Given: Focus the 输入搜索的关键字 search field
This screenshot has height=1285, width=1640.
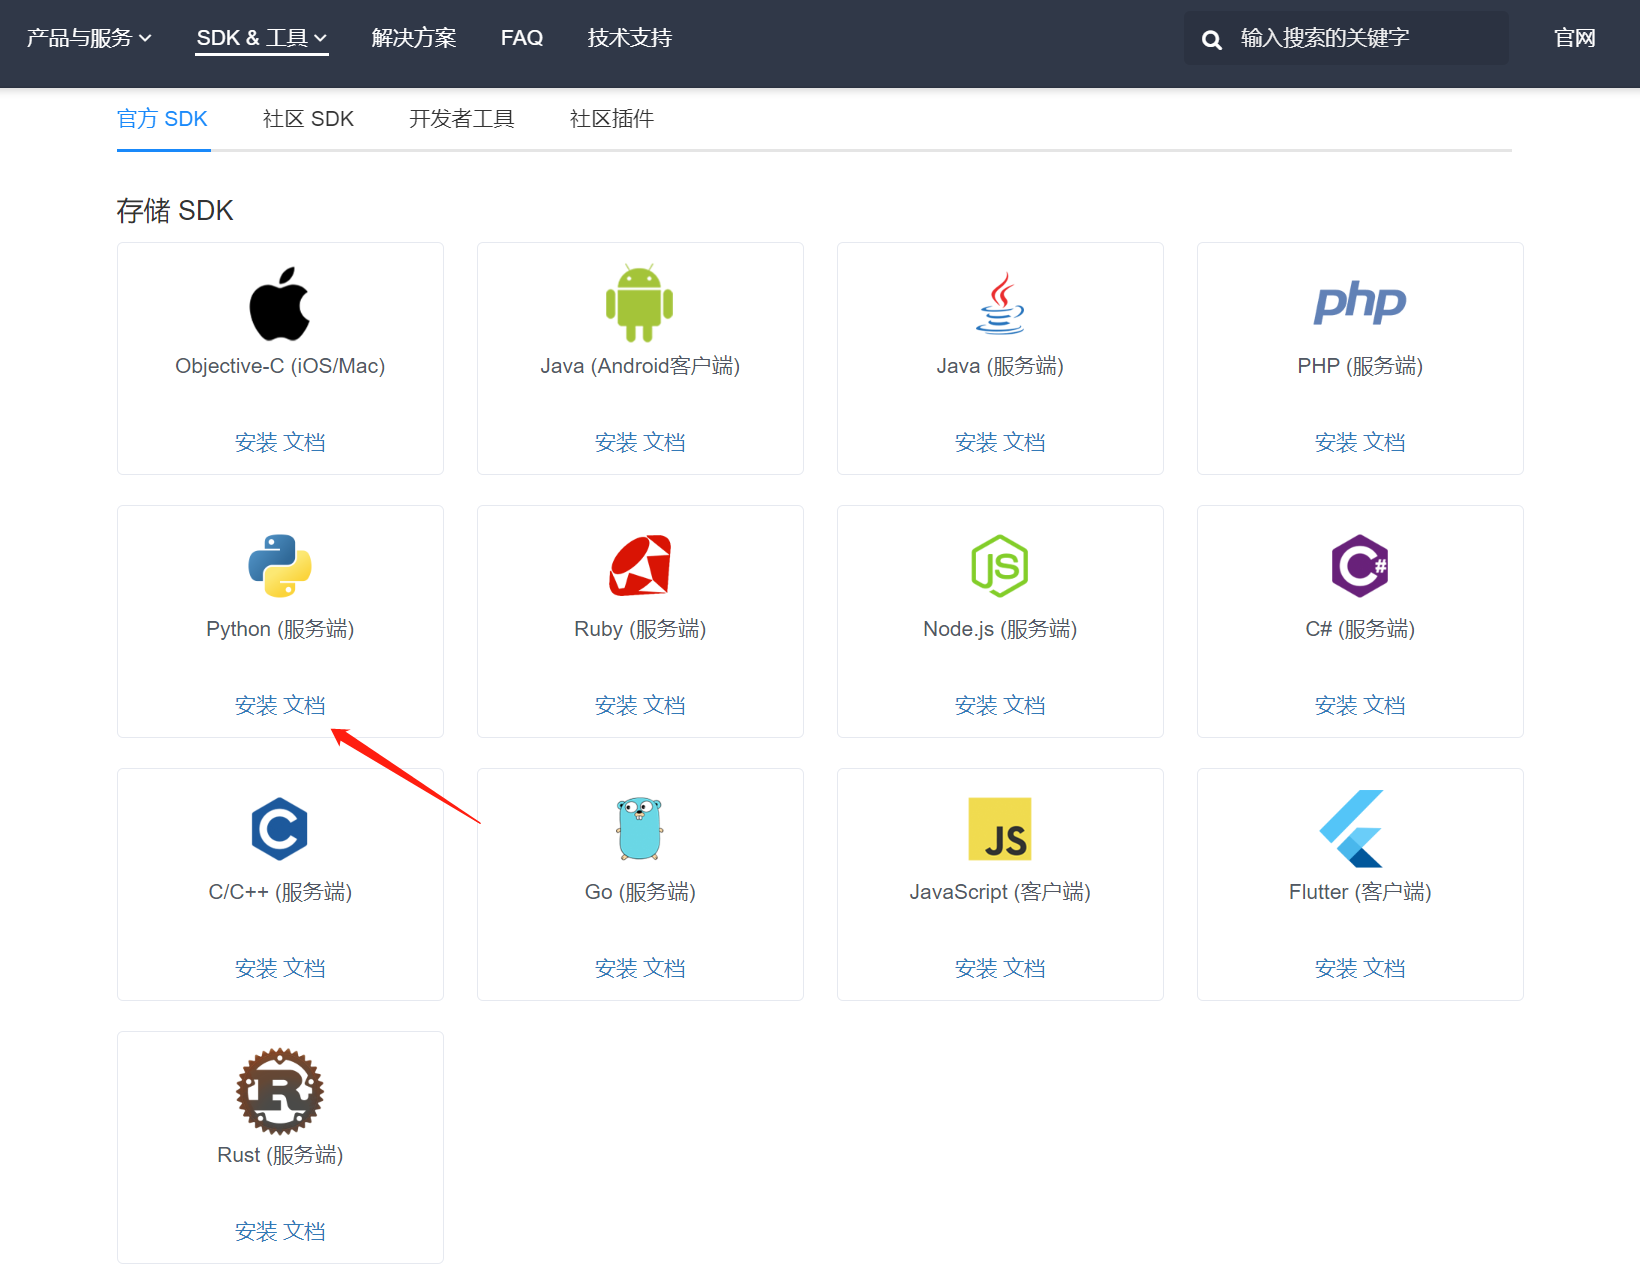Looking at the screenshot, I should pos(1347,38).
